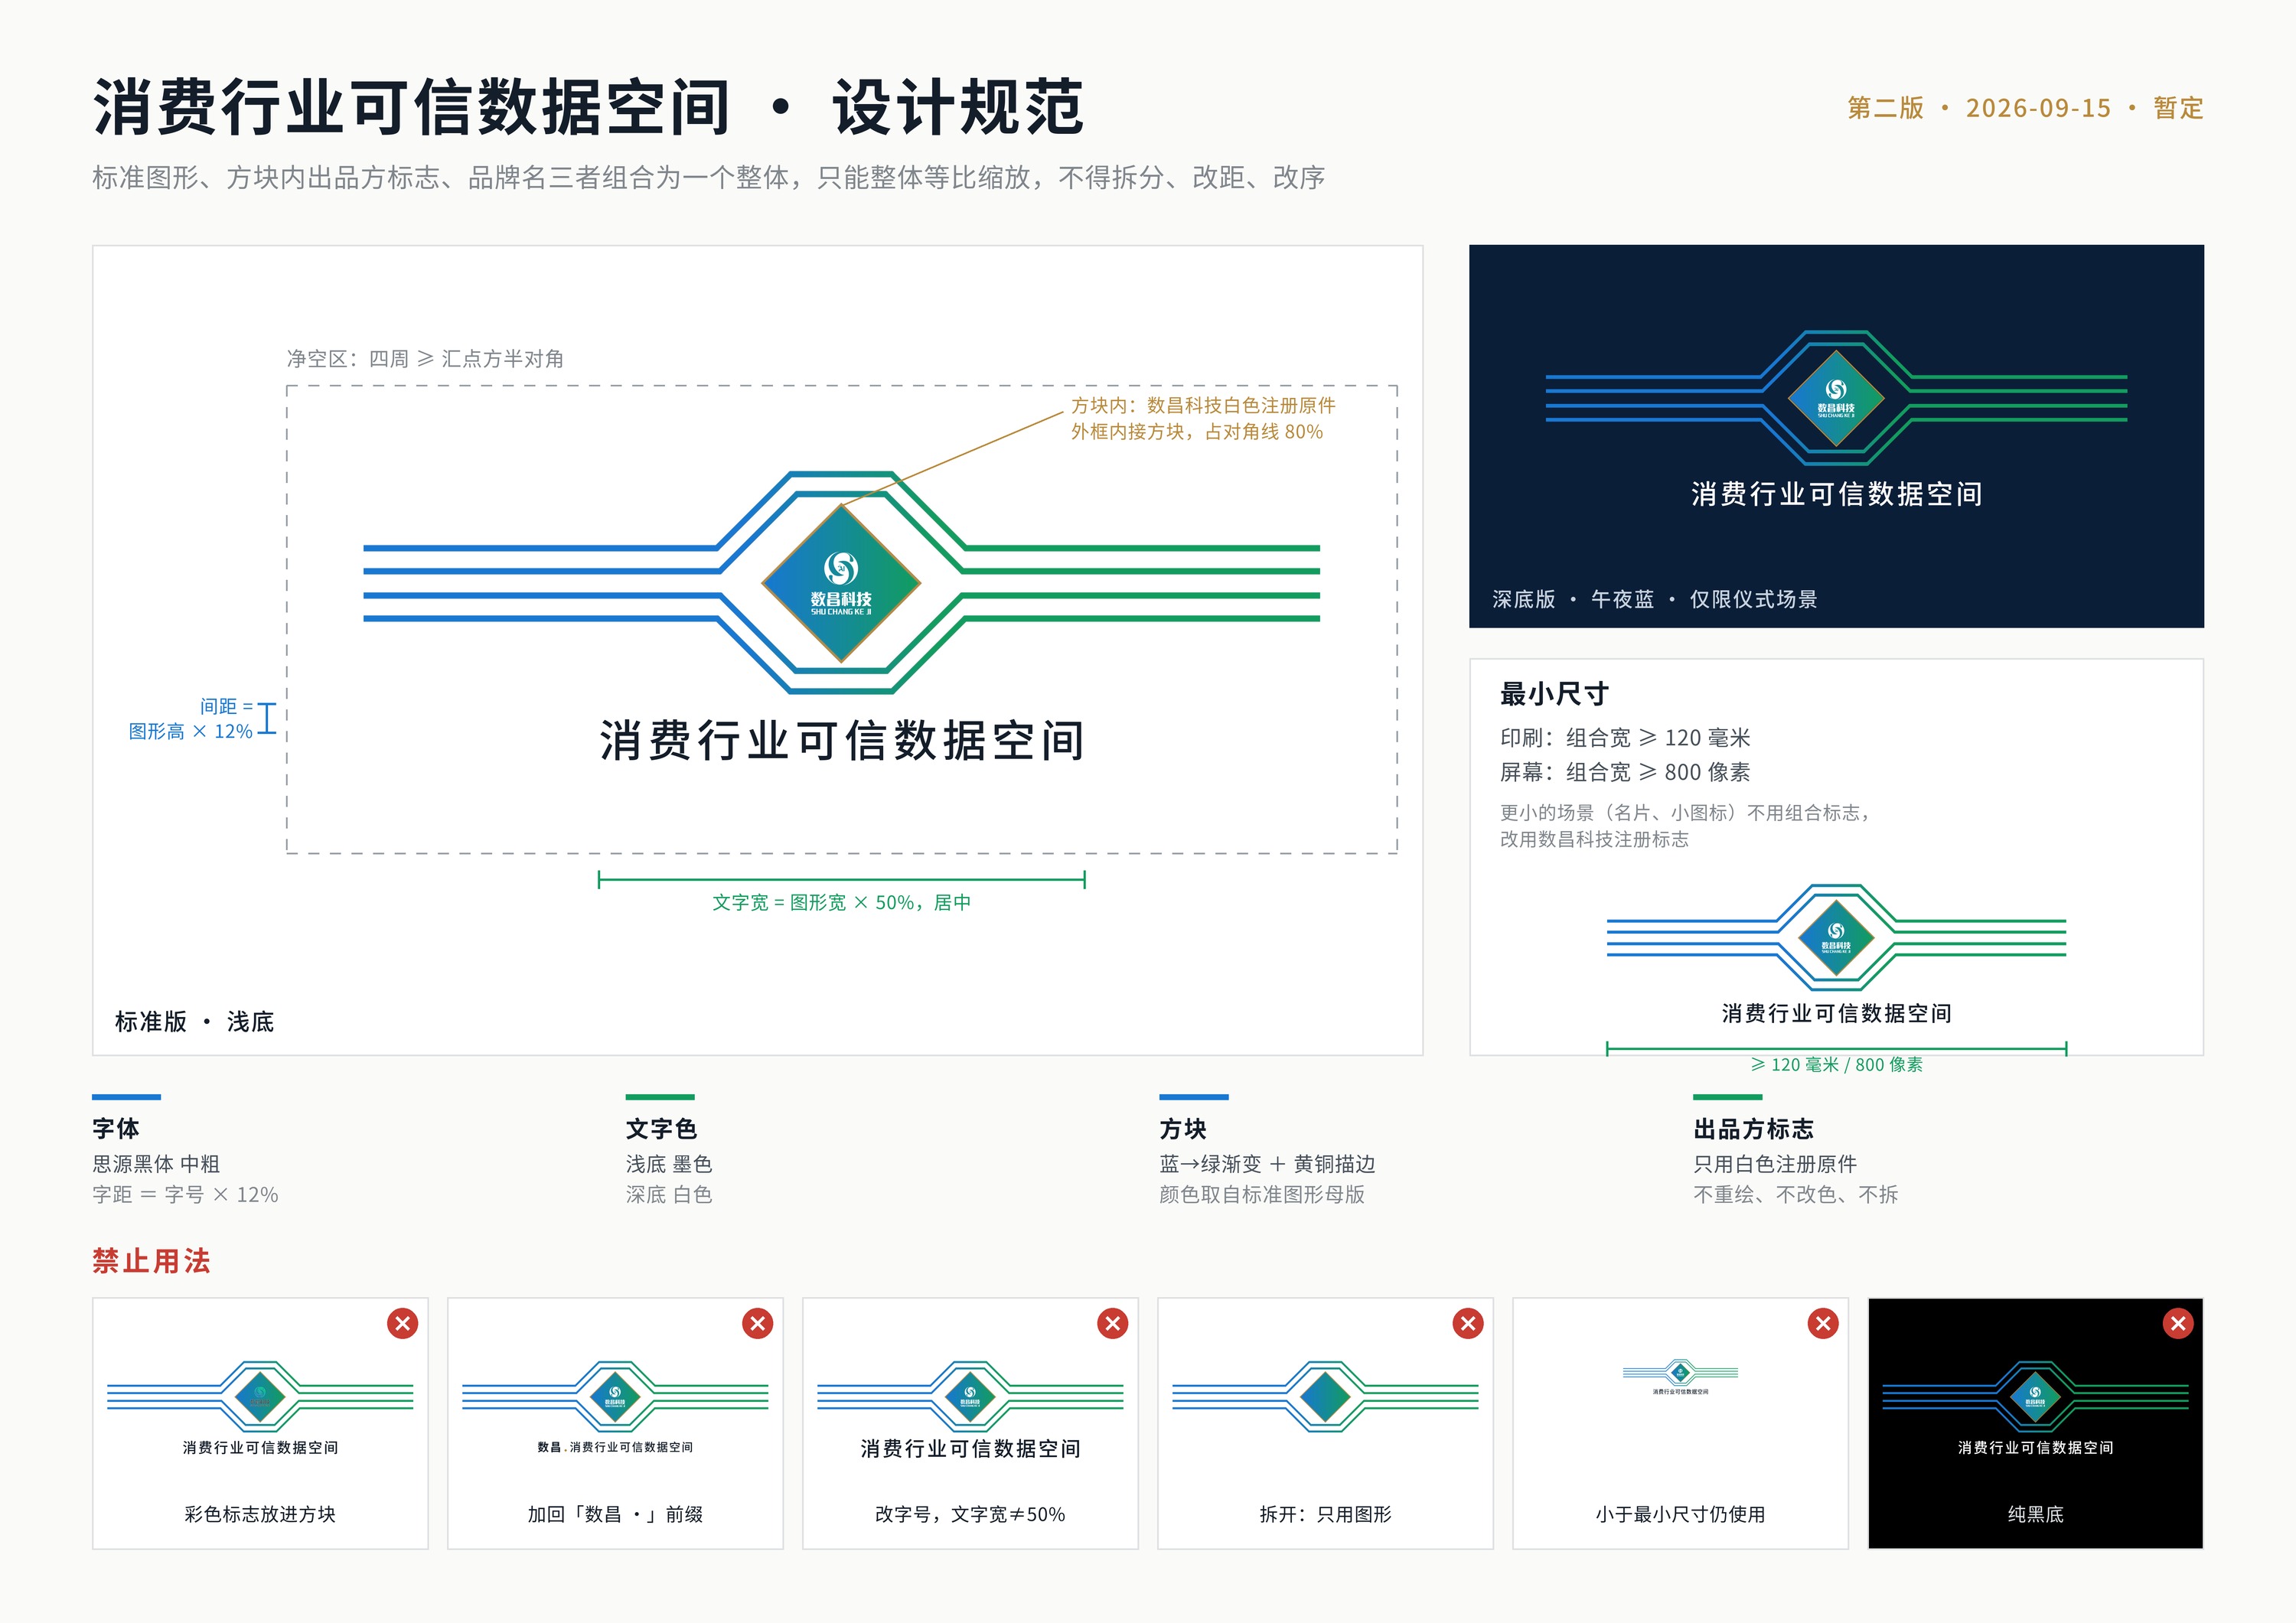Image resolution: width=2296 pixels, height=1623 pixels.
Task: Click the red X on '小于最小尺寸仍使用' card
Action: (1823, 1323)
